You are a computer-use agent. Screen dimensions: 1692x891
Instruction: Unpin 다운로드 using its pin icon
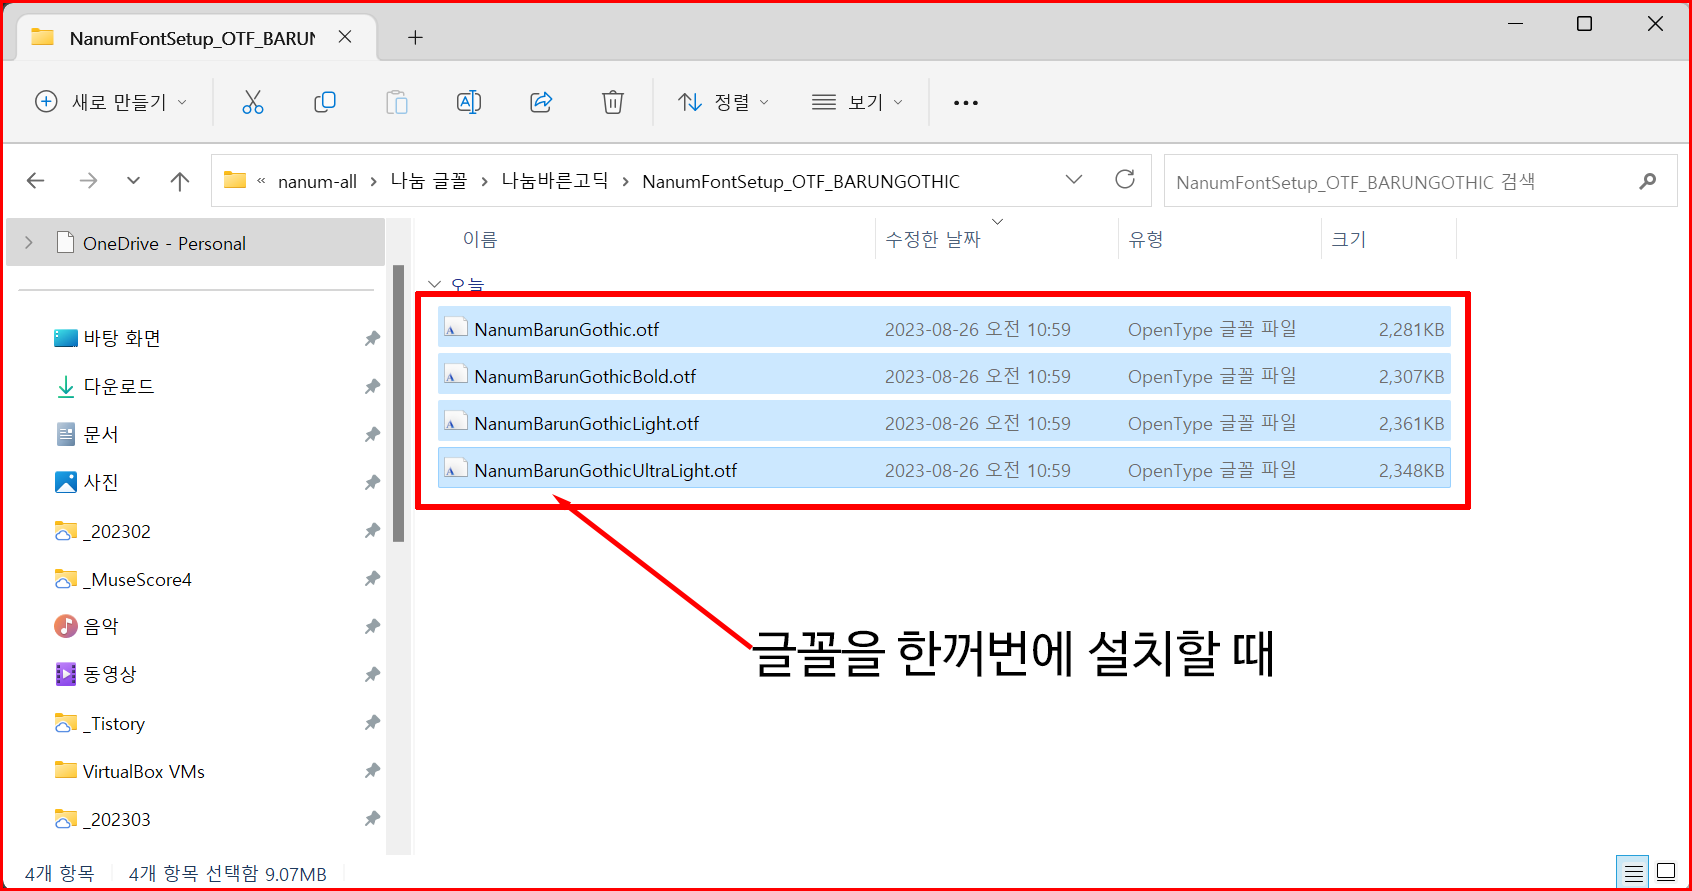coord(372,387)
